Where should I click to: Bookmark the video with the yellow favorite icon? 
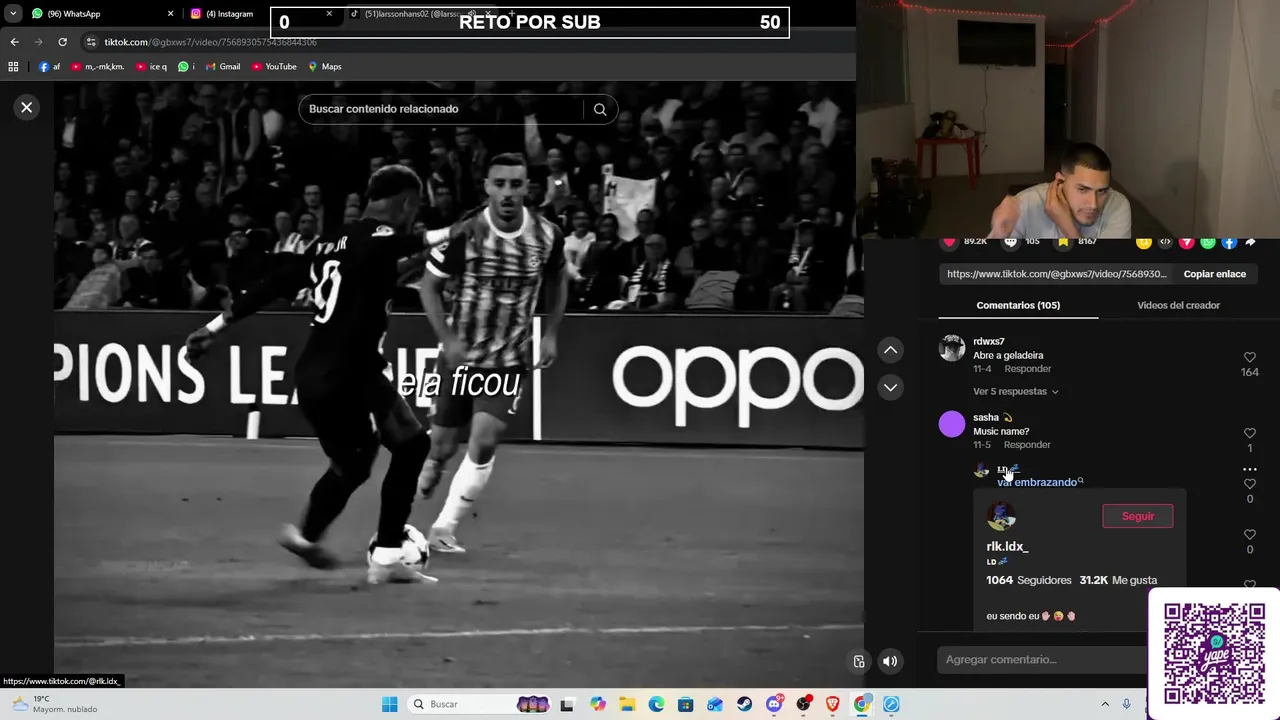(x=1064, y=242)
